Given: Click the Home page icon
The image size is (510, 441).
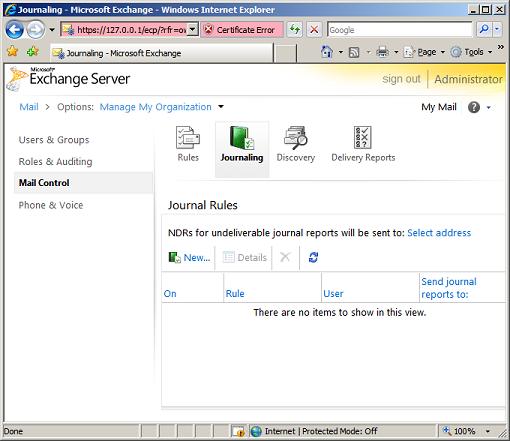Looking at the screenshot, I should click(327, 52).
